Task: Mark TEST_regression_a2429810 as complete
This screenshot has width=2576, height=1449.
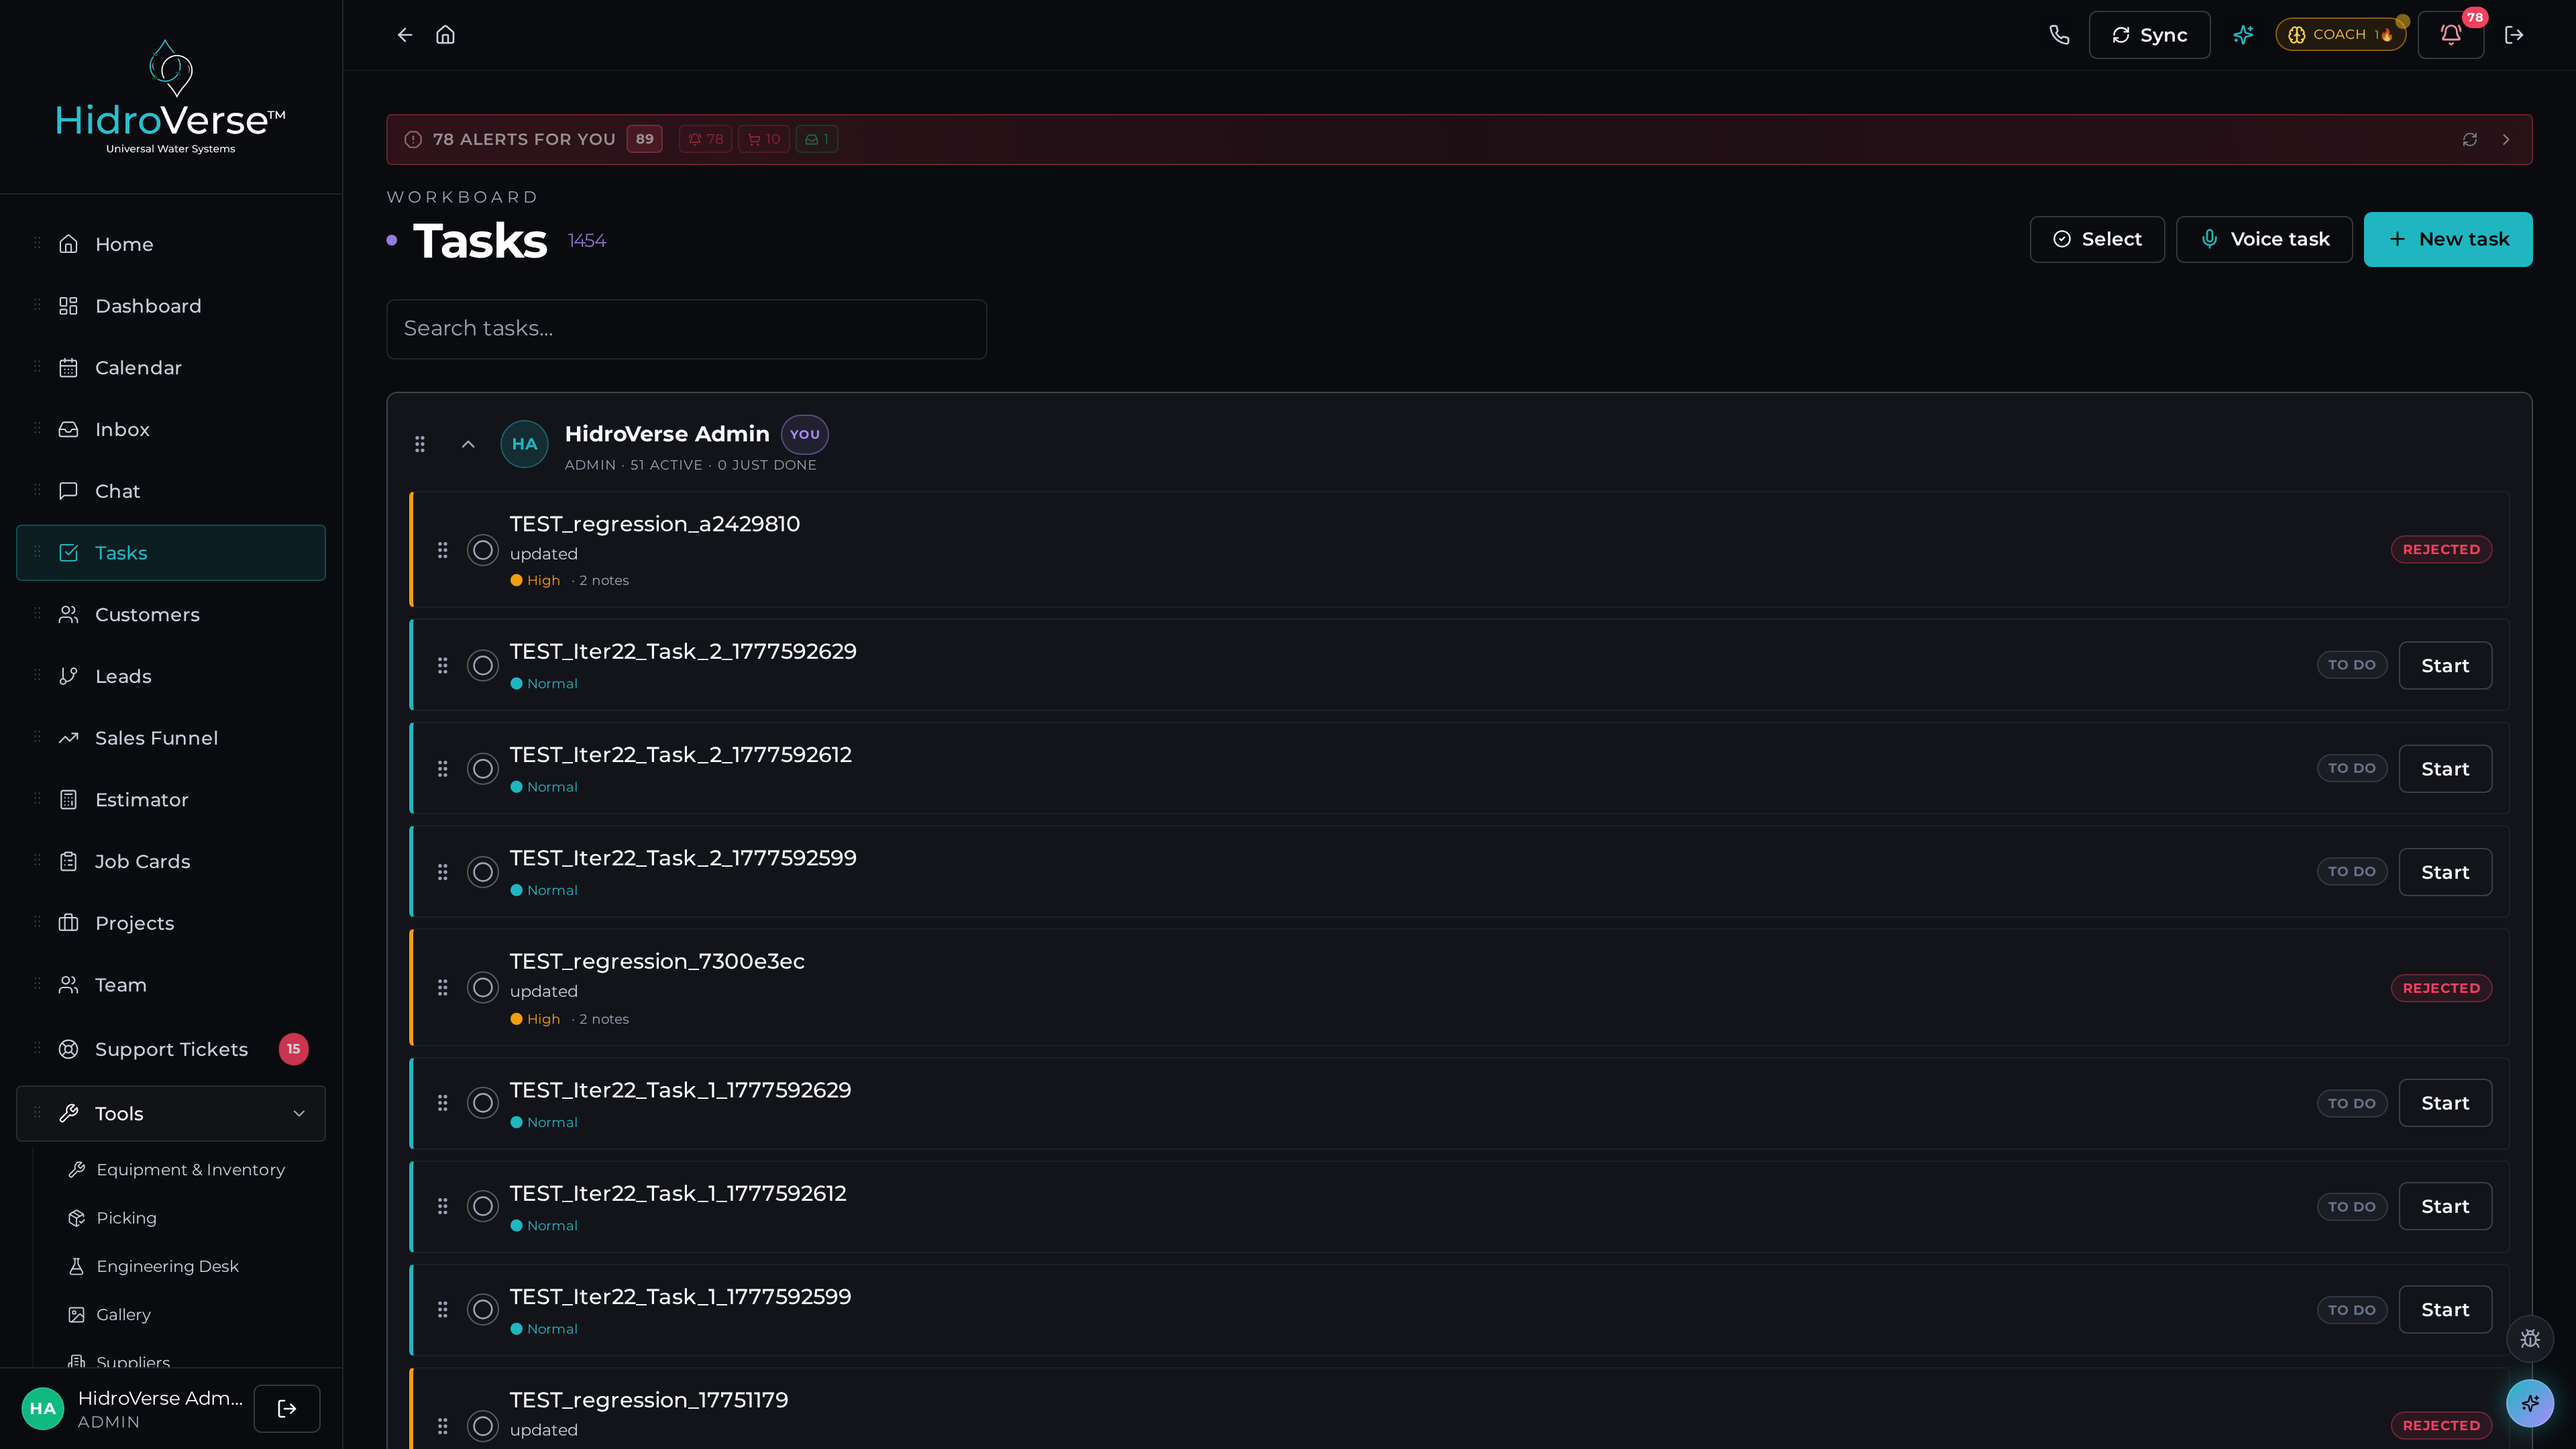Action: (483, 550)
